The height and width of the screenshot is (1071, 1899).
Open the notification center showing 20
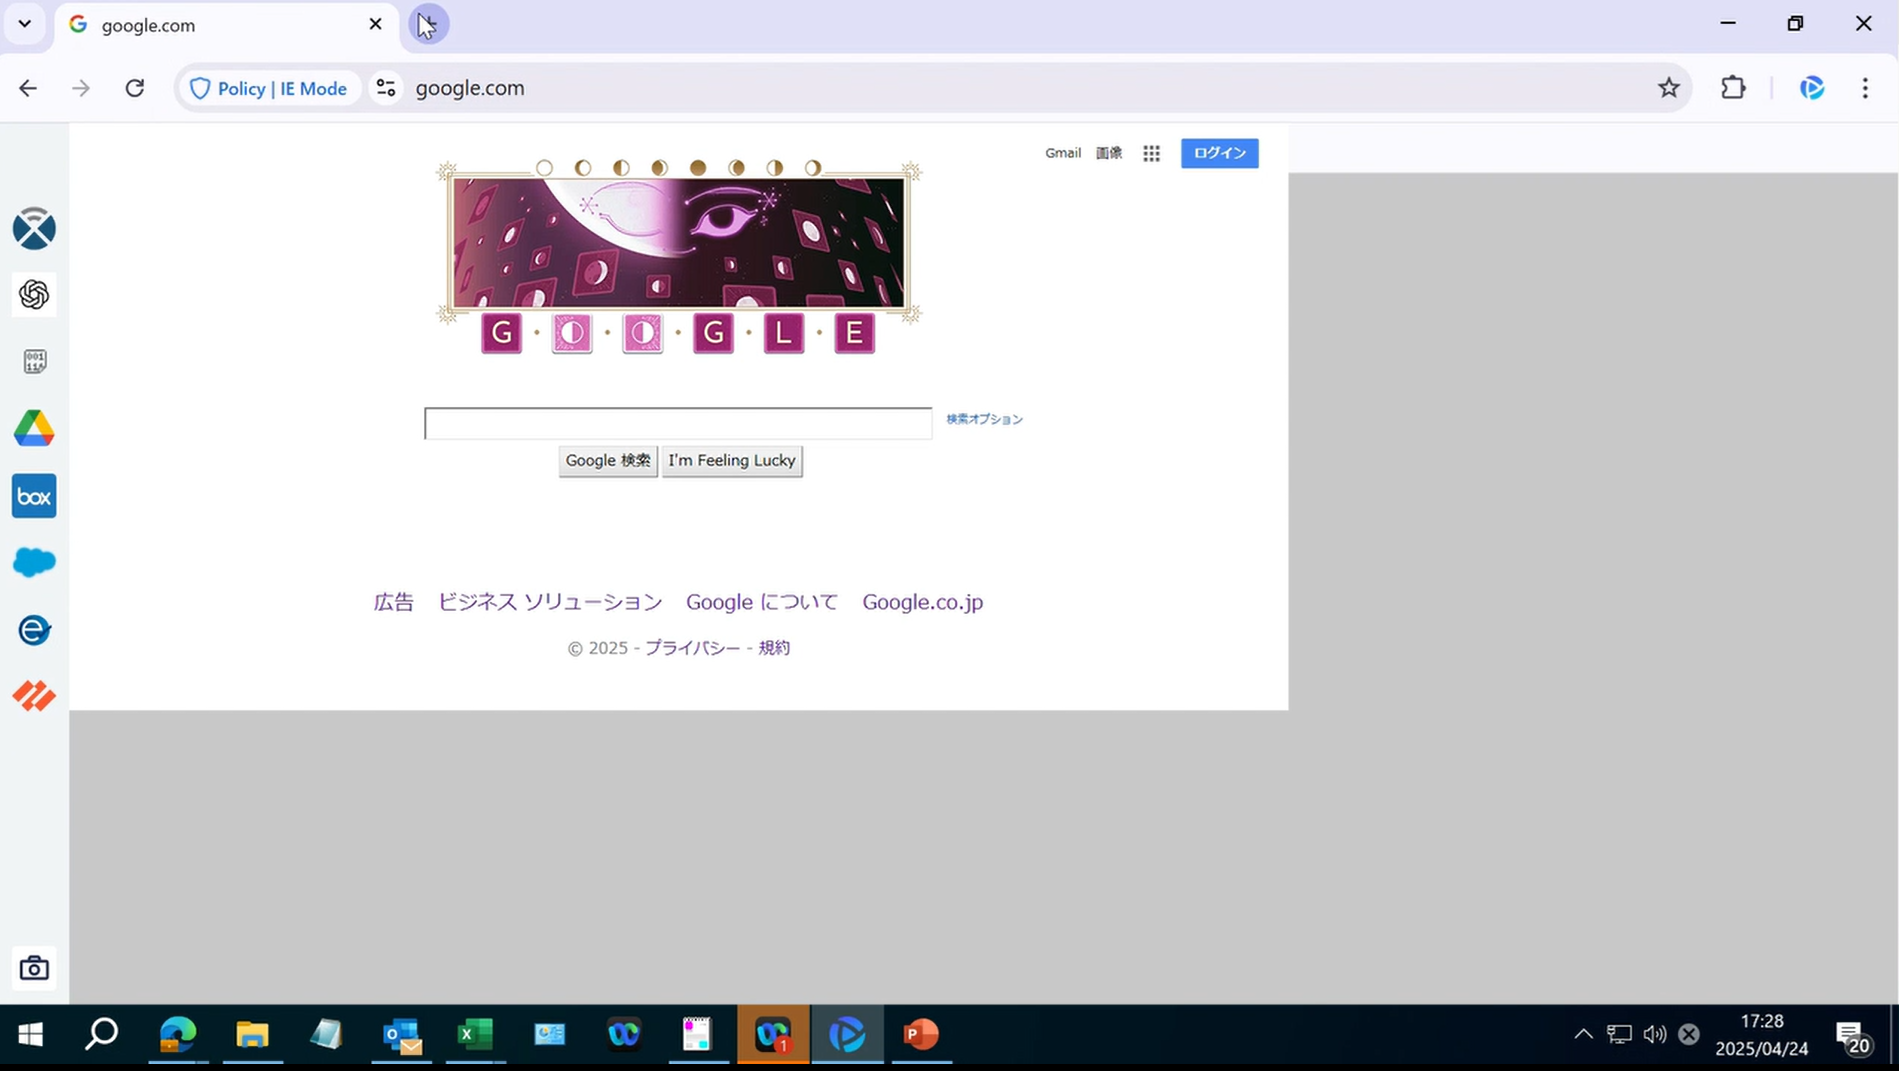(x=1854, y=1038)
